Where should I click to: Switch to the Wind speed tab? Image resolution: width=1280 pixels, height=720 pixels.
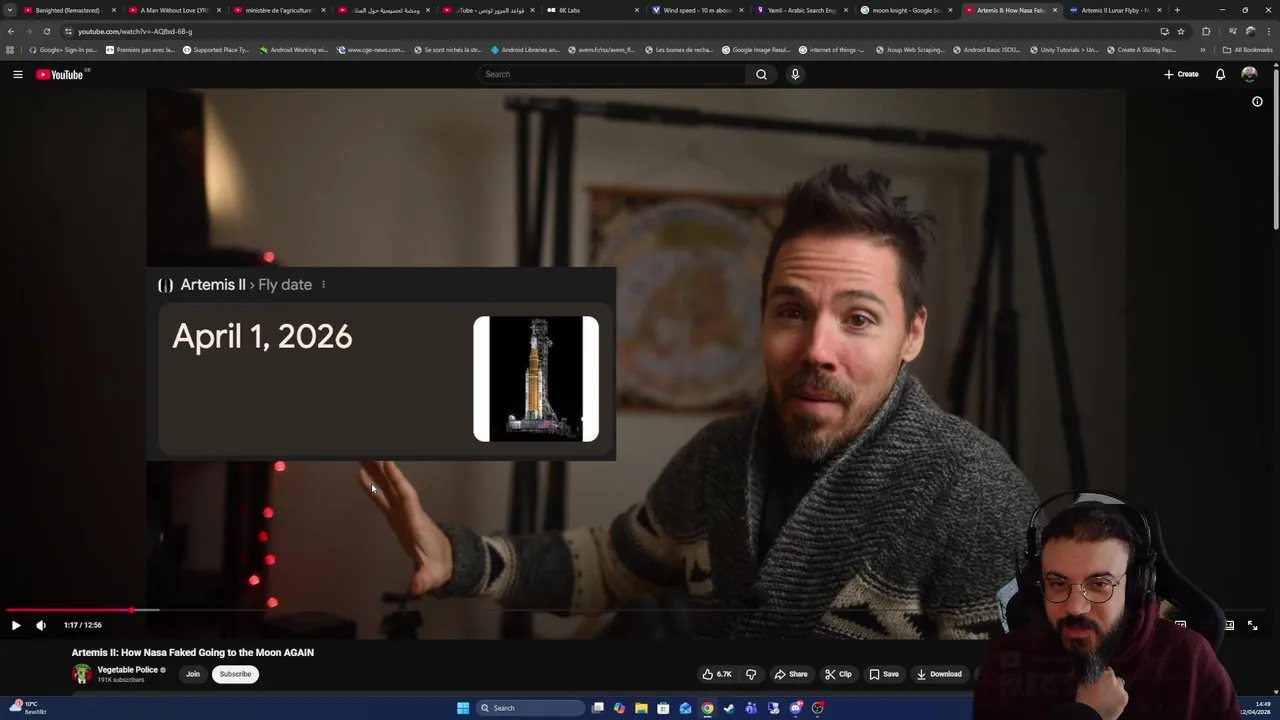point(697,10)
